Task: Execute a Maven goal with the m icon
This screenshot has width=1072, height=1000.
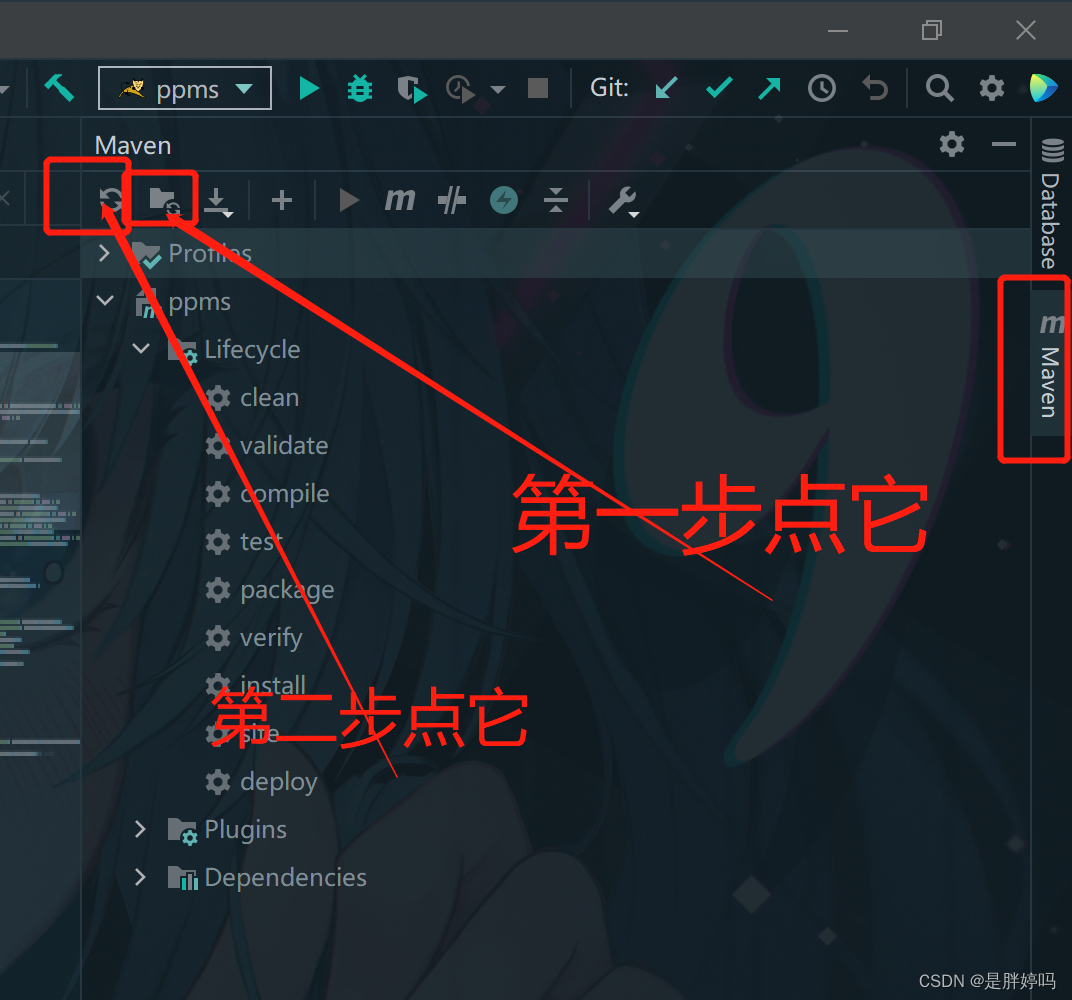Action: coord(400,200)
